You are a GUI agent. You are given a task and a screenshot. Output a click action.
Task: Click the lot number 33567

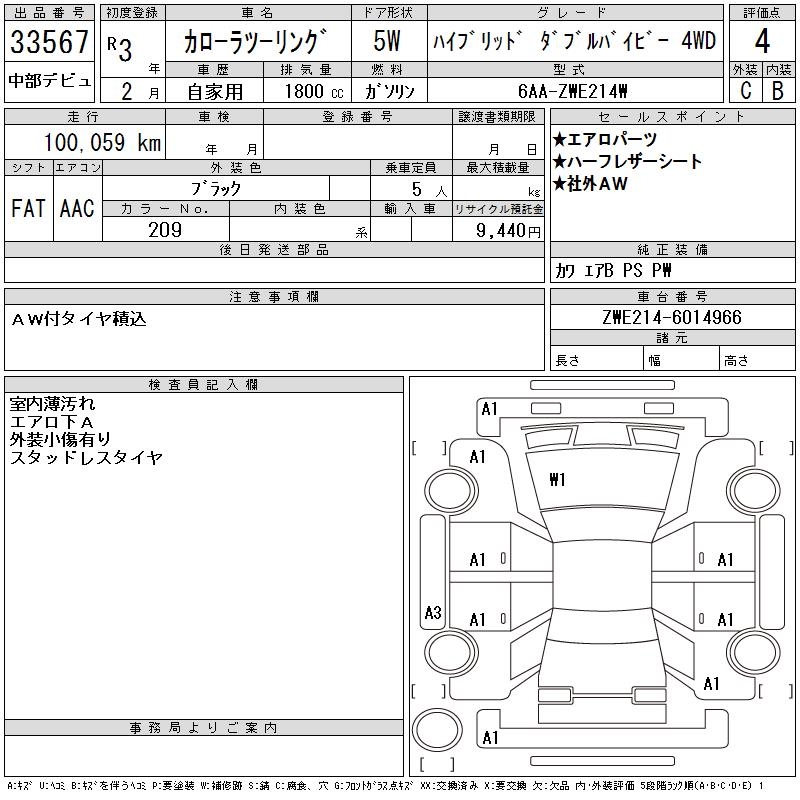[49, 42]
